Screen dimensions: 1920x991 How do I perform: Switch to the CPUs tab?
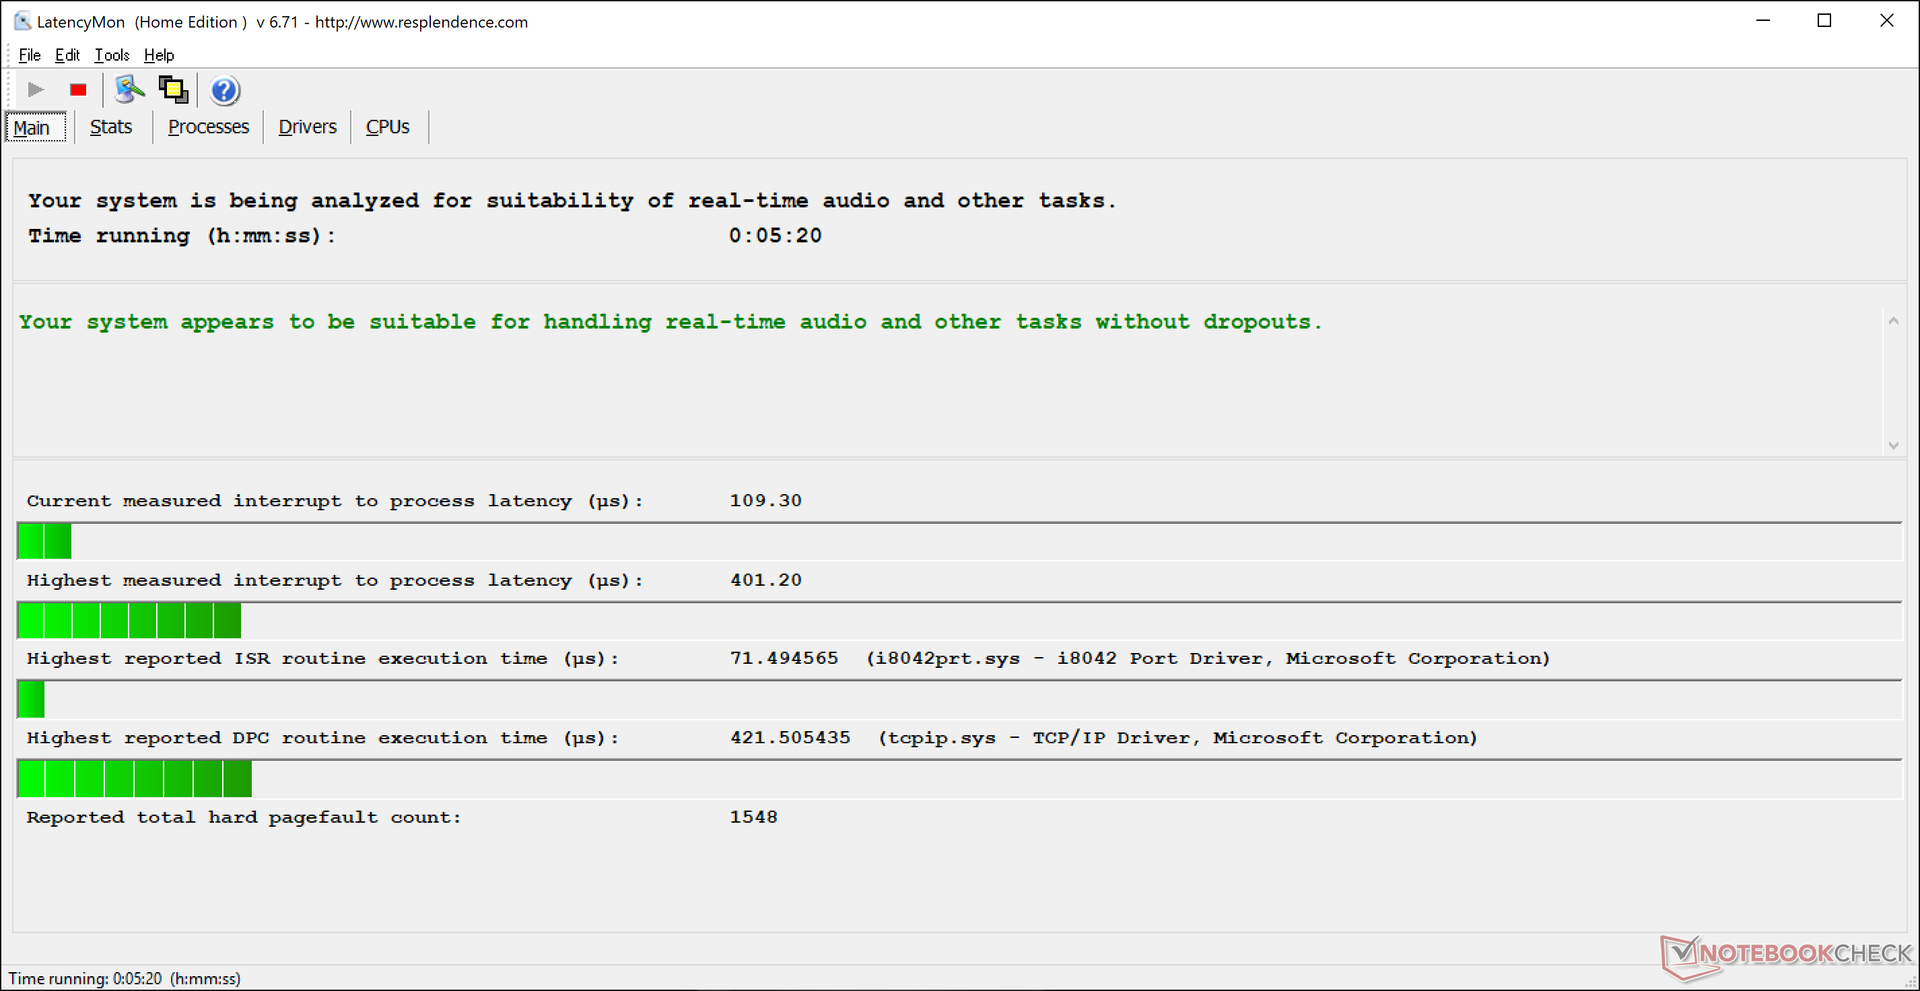387,127
